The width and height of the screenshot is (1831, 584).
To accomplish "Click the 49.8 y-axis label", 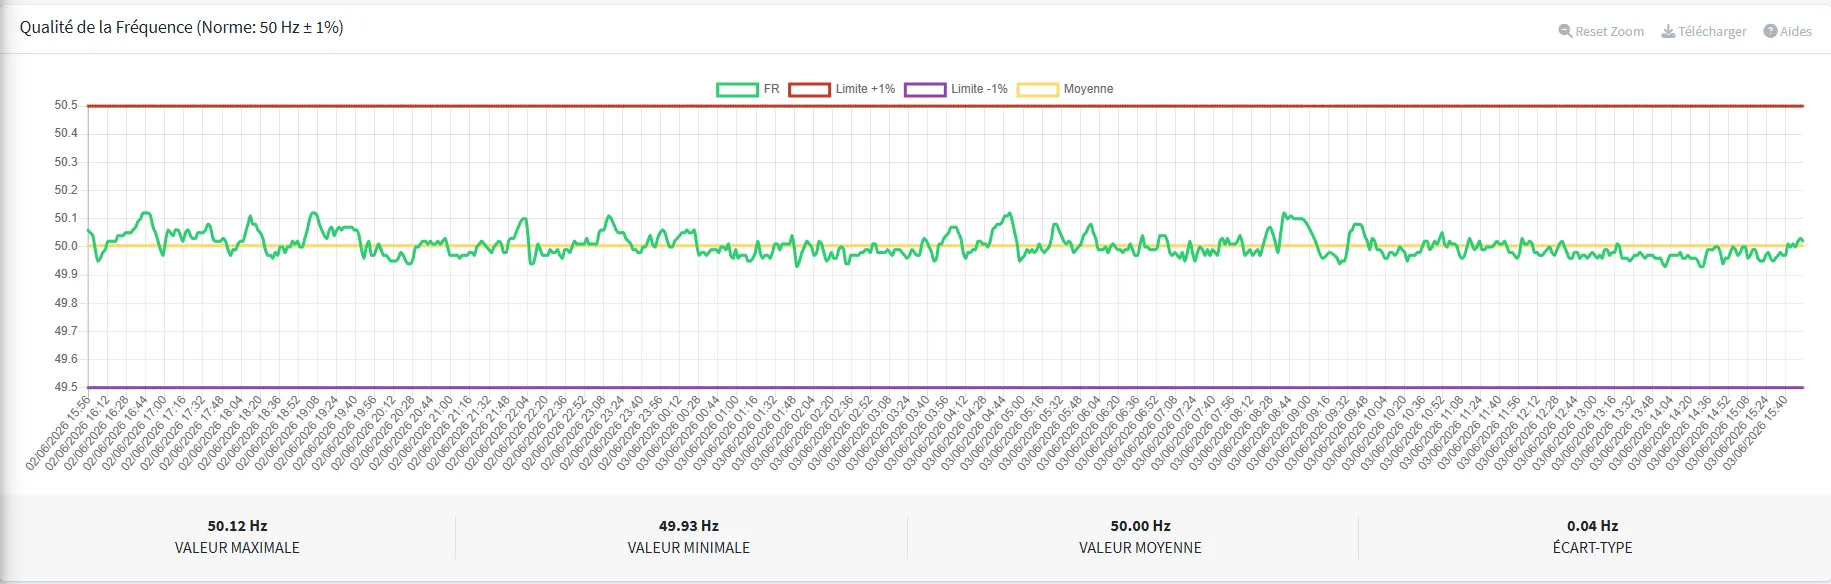I will [x=66, y=303].
